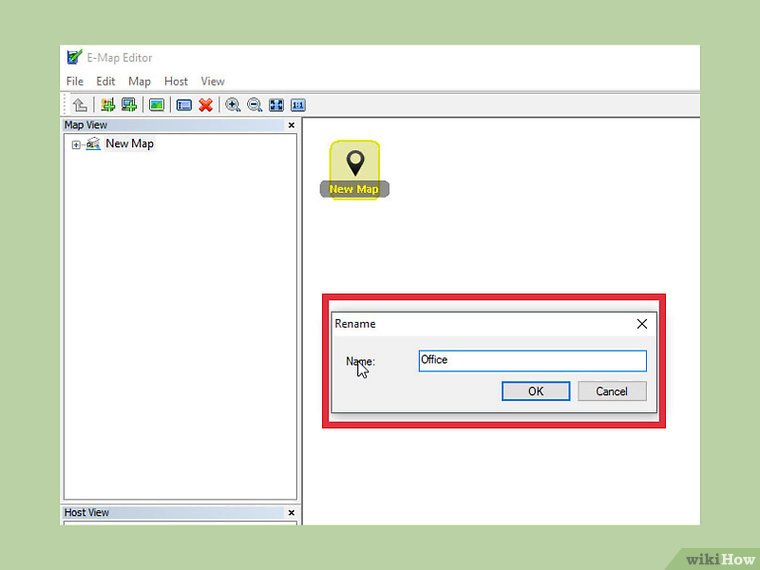Open the Host menu

176,81
